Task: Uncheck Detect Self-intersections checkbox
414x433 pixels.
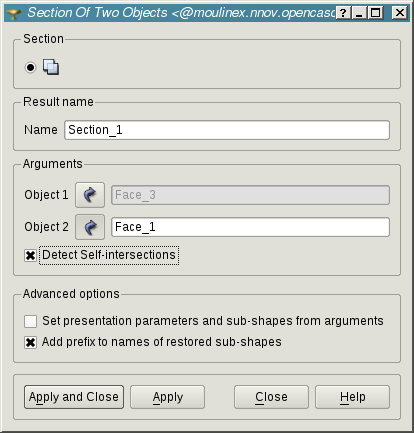Action: pos(30,256)
